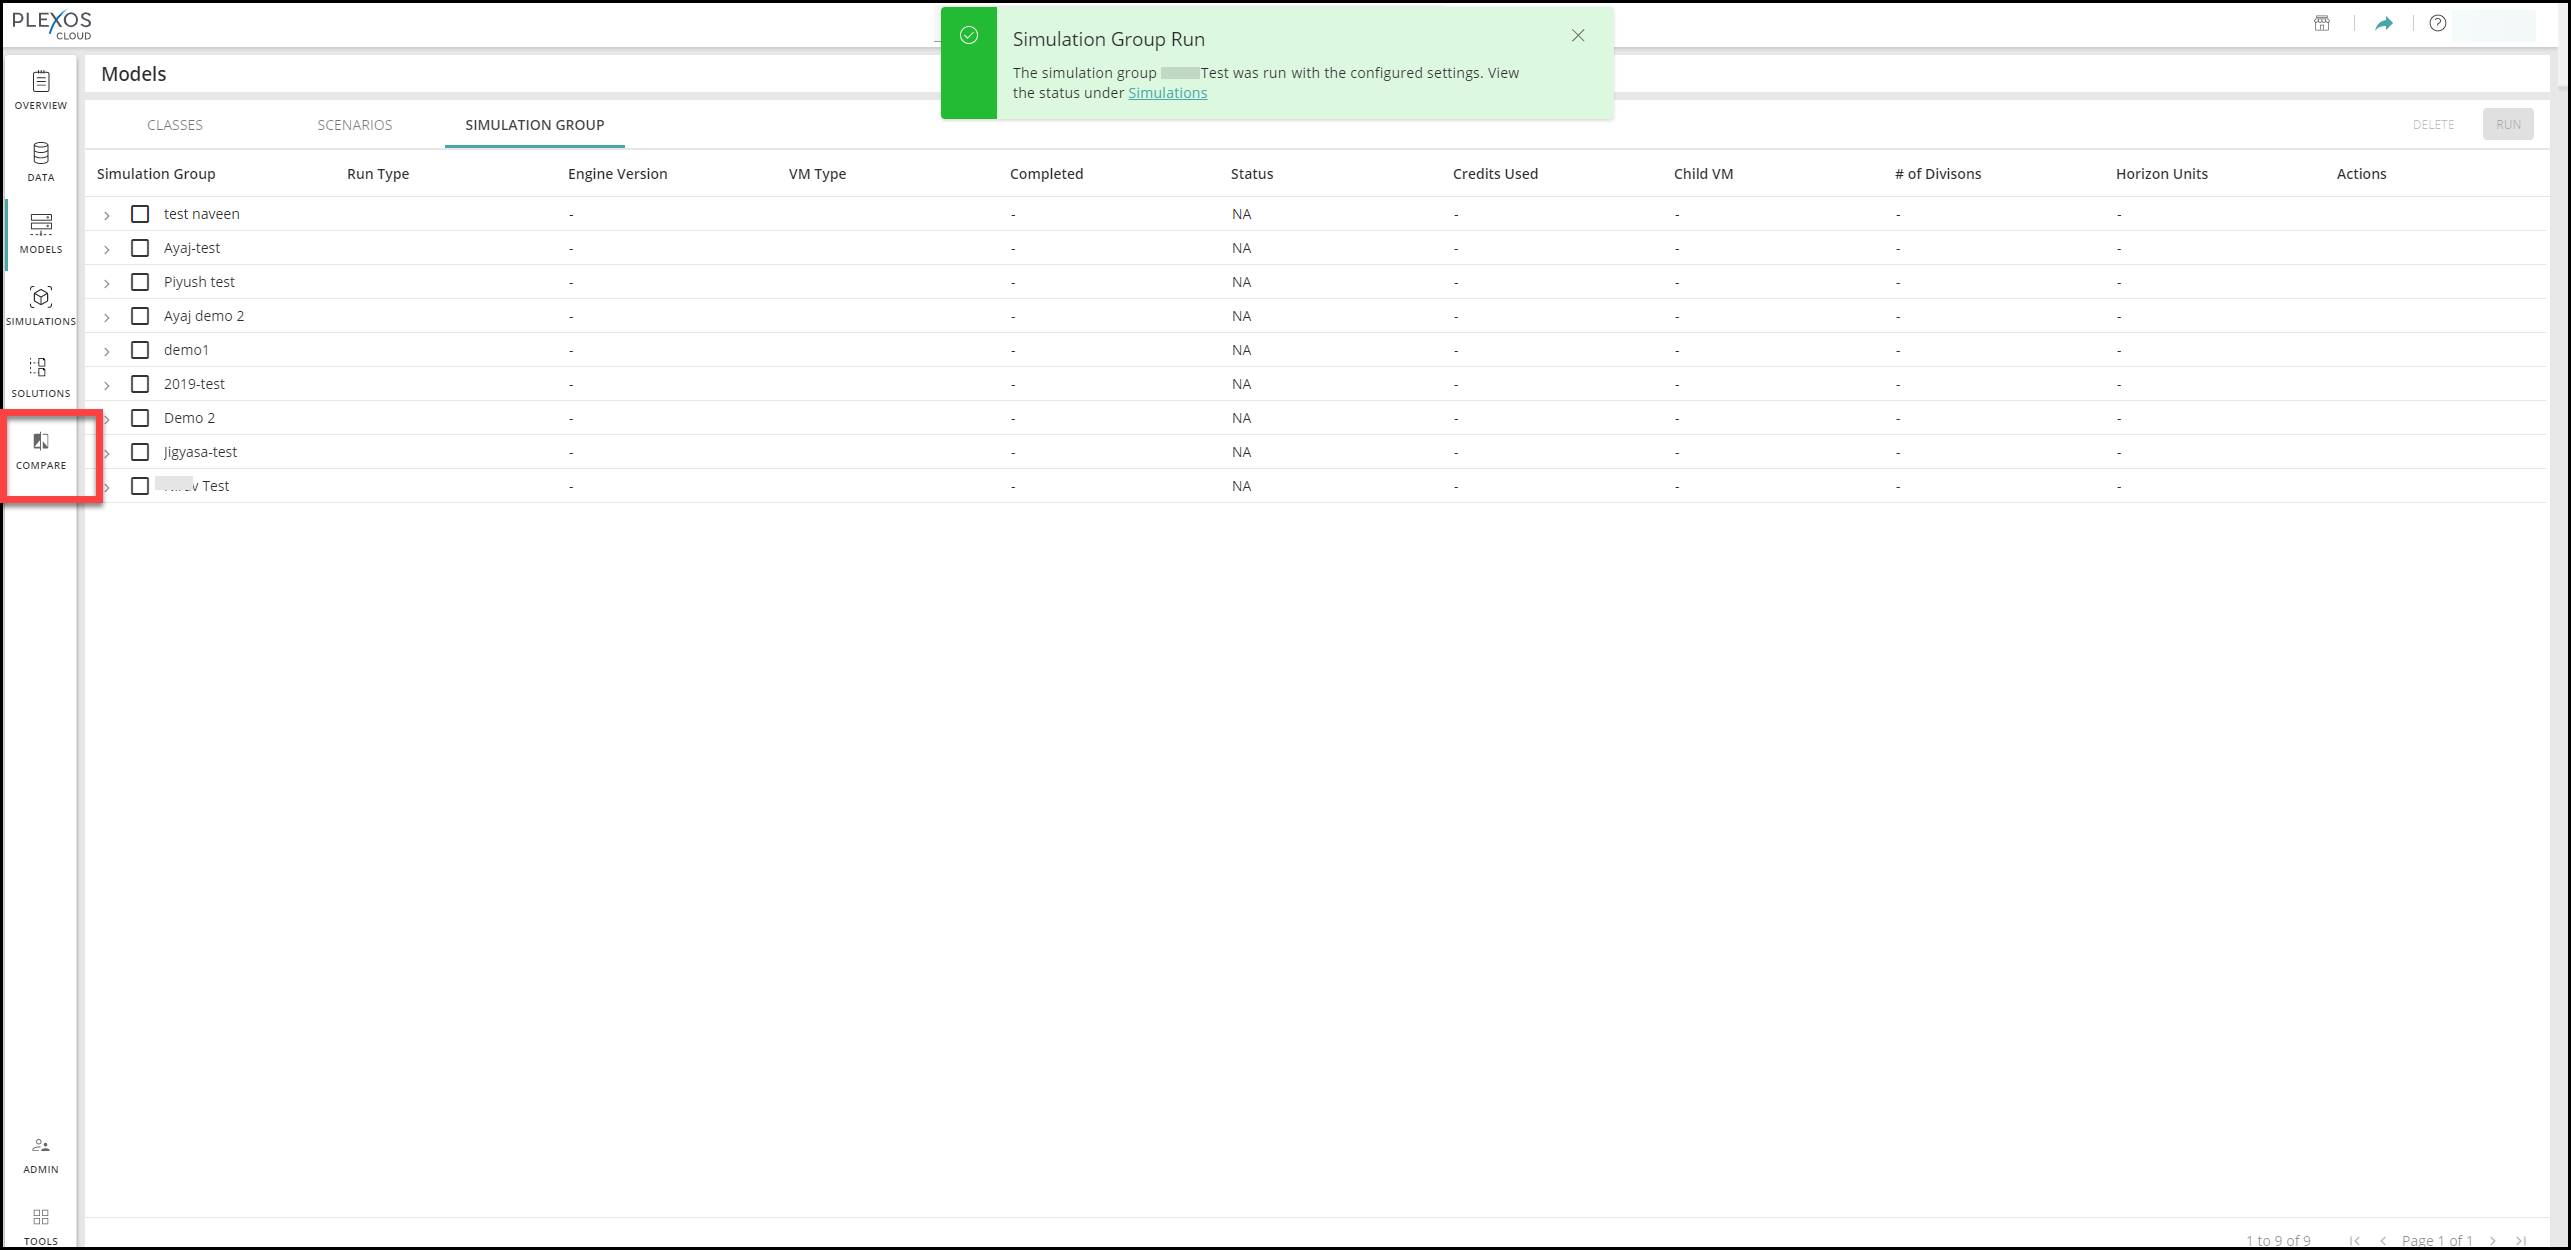Expand the Piyush test row
Image resolution: width=2571 pixels, height=1250 pixels.
pos(107,283)
